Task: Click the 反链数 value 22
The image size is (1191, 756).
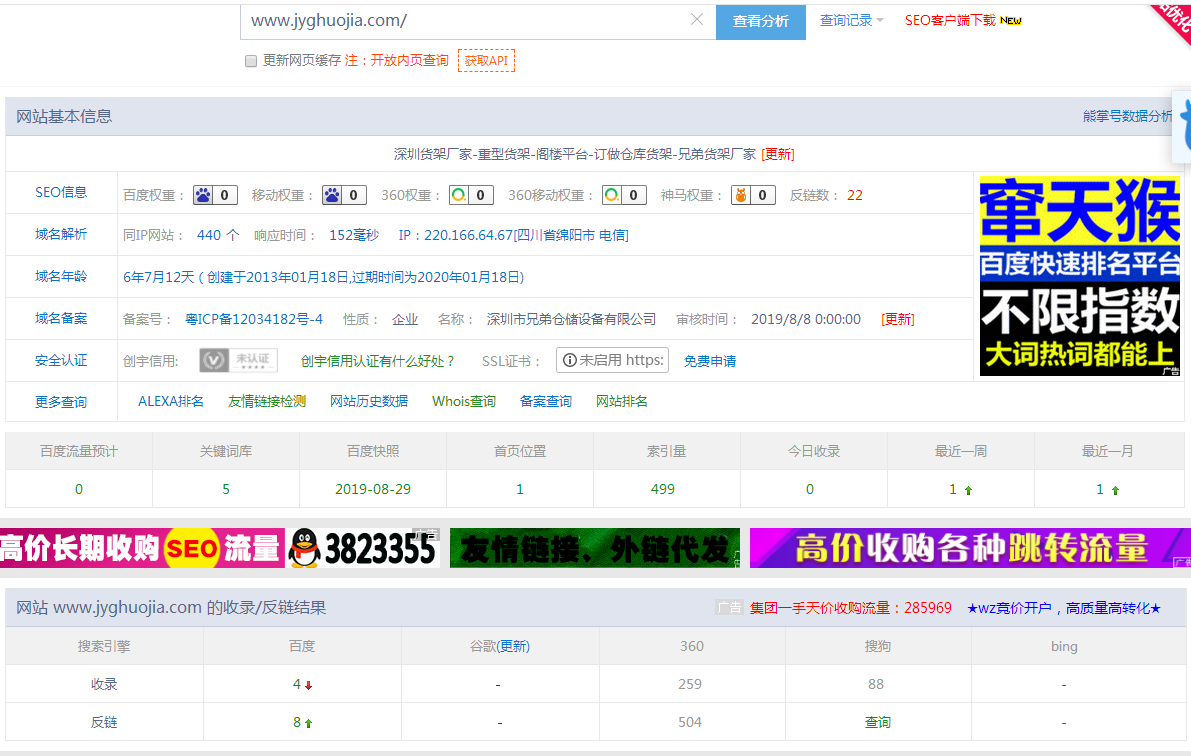Action: coord(855,195)
